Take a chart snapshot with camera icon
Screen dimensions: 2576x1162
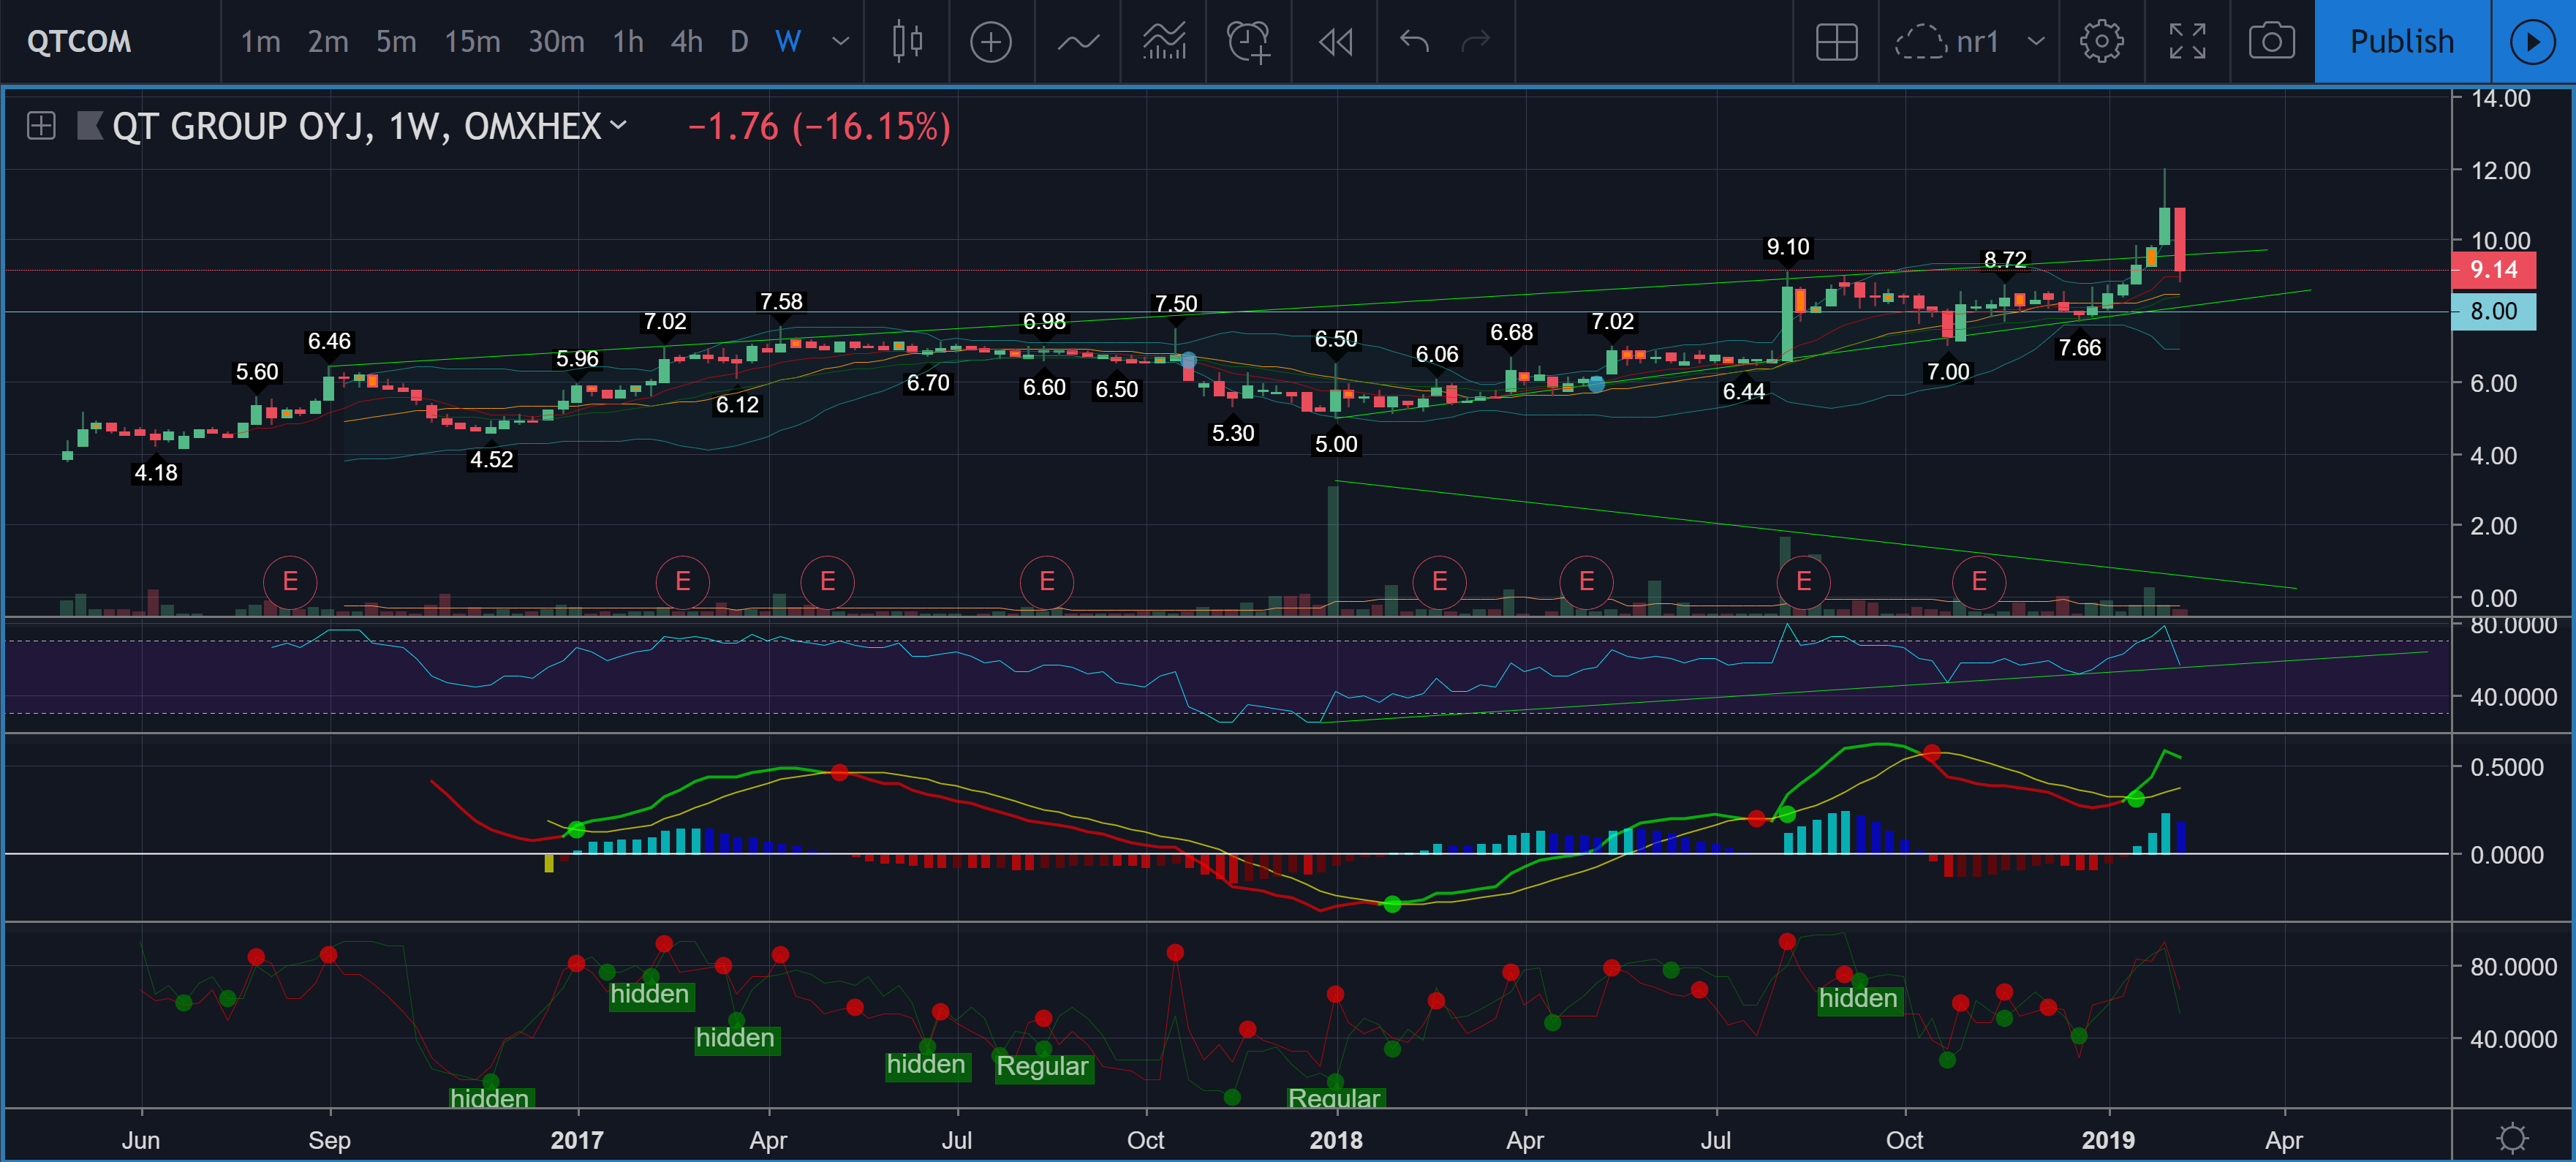(2271, 41)
